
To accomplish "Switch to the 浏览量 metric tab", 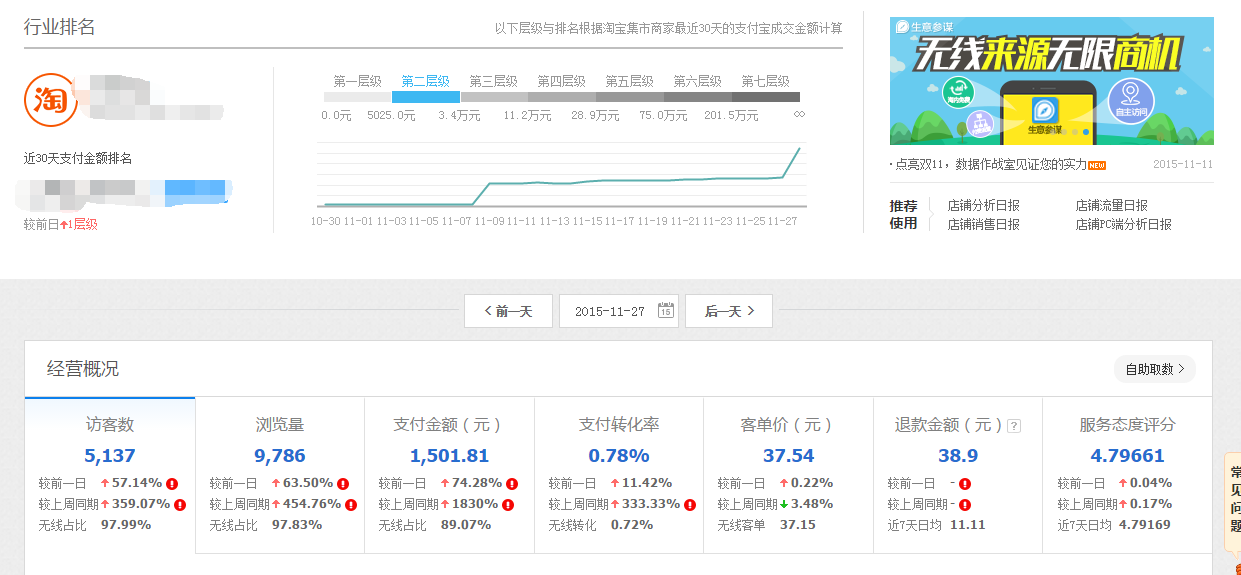I will point(279,425).
